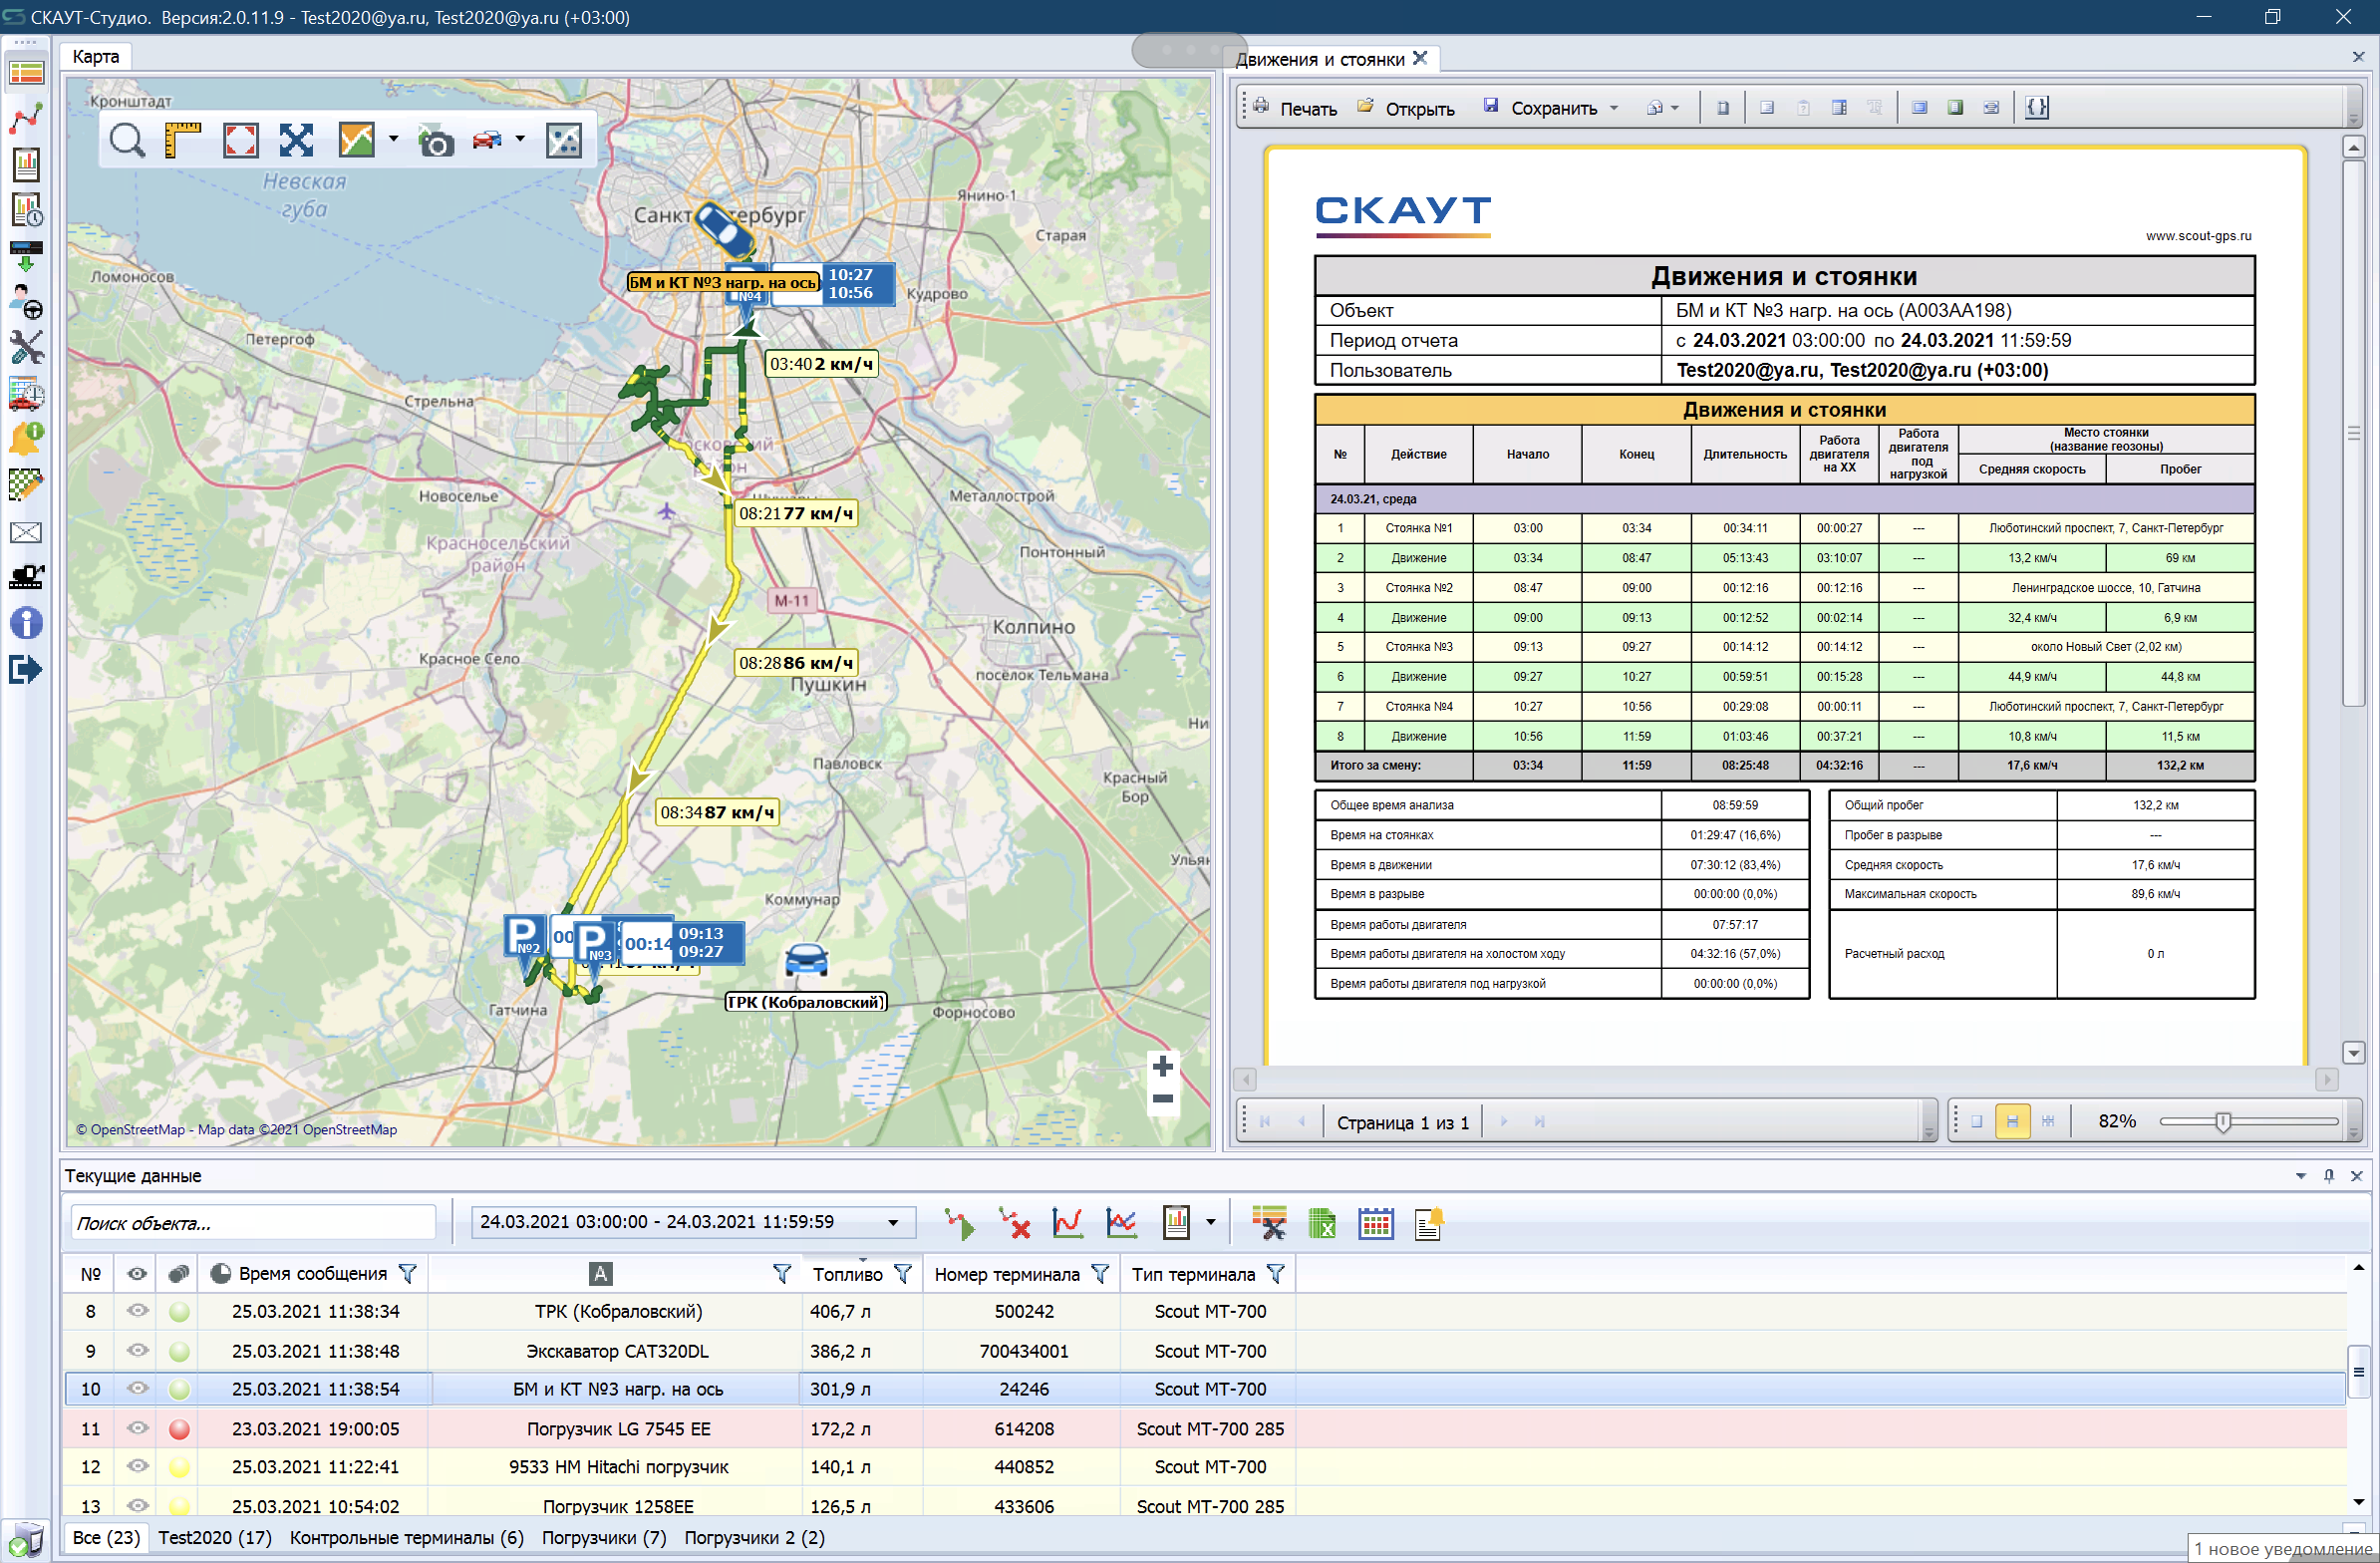Click the Сохранить save report button
The image size is (2380, 1563).
tap(1541, 108)
